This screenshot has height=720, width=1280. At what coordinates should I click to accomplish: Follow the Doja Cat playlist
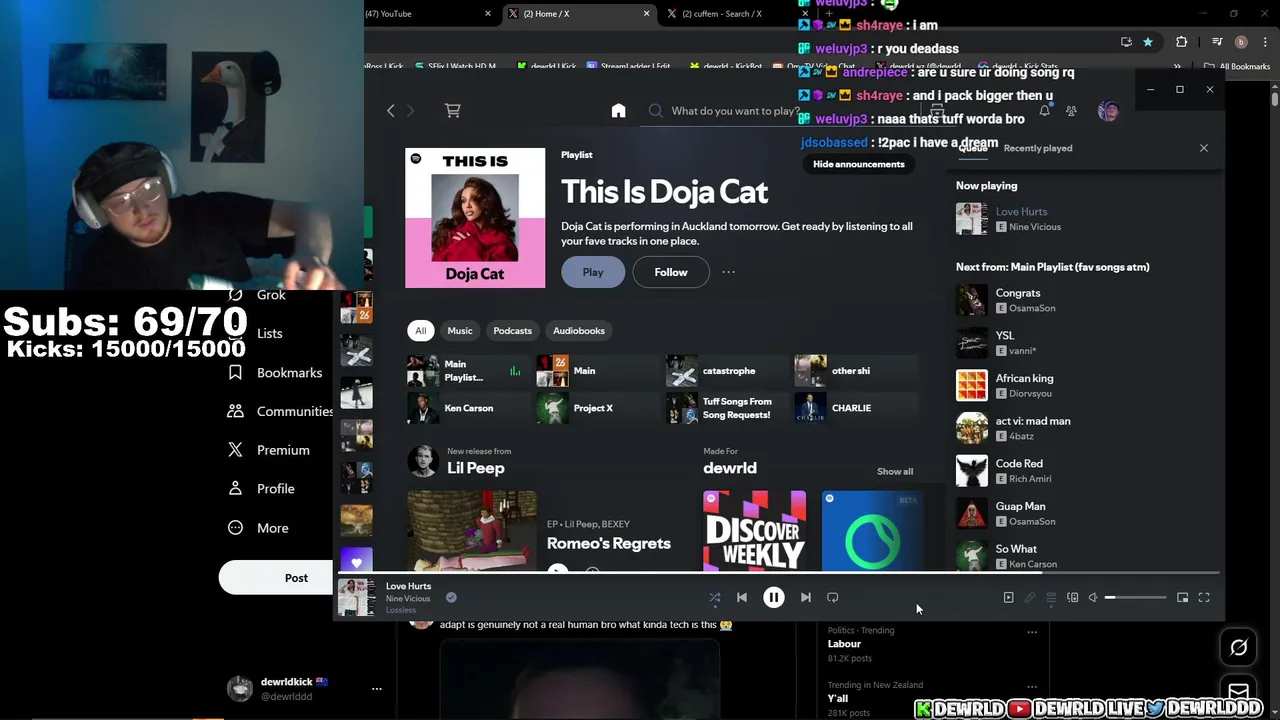(671, 272)
